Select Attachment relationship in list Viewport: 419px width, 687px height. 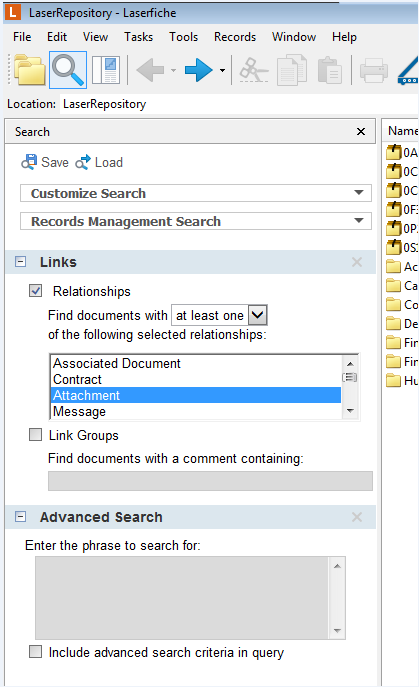196,395
